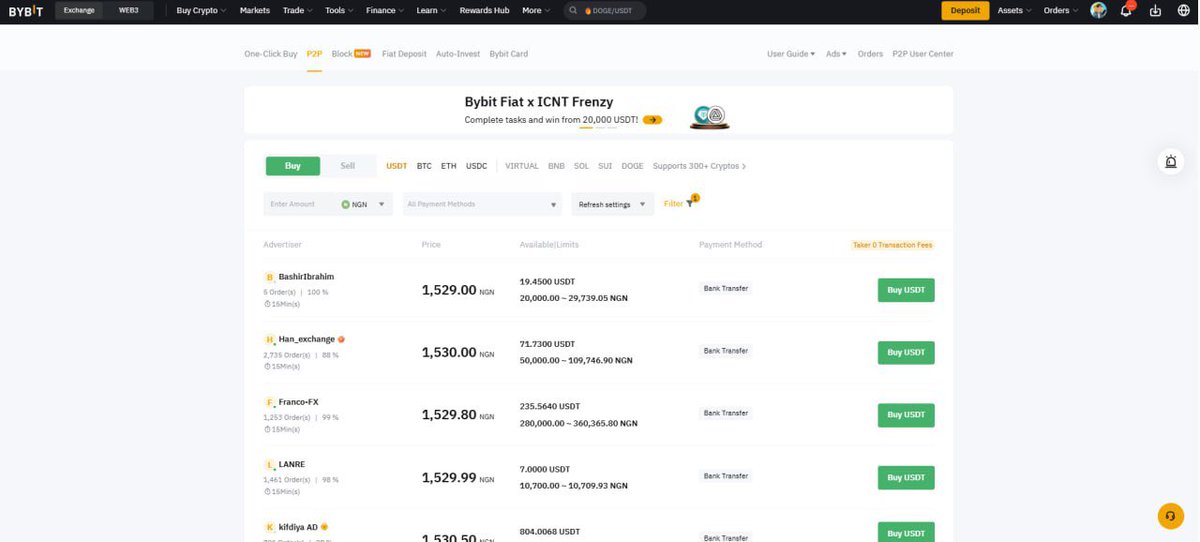Select the ETH coin tab
This screenshot has height=542, width=1200.
[449, 166]
